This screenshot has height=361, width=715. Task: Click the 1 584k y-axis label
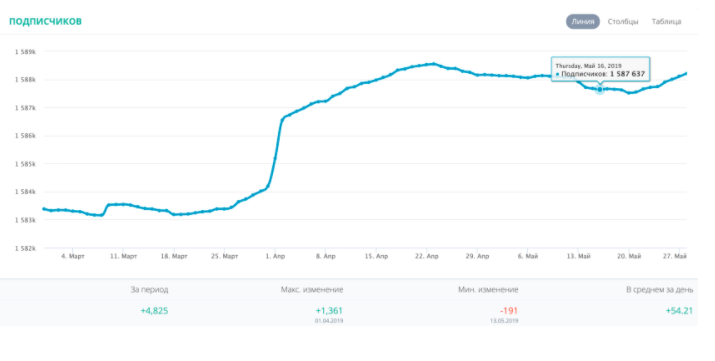point(25,192)
